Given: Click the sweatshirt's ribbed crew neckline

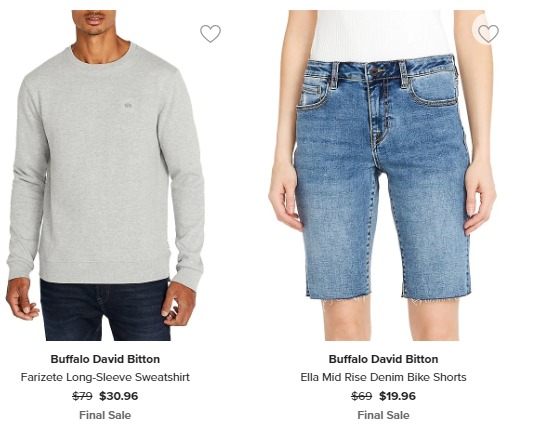Looking at the screenshot, I should pyautogui.click(x=100, y=59).
